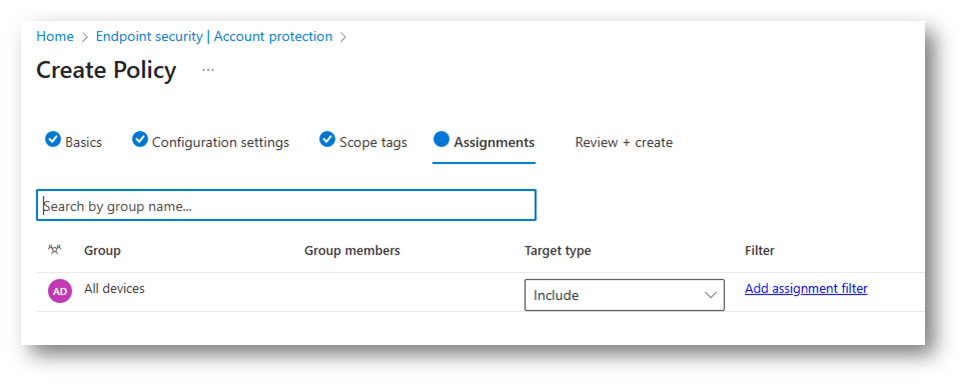Expand the Include target type dropdown
Viewport: 967px width, 387px height.
click(x=624, y=295)
